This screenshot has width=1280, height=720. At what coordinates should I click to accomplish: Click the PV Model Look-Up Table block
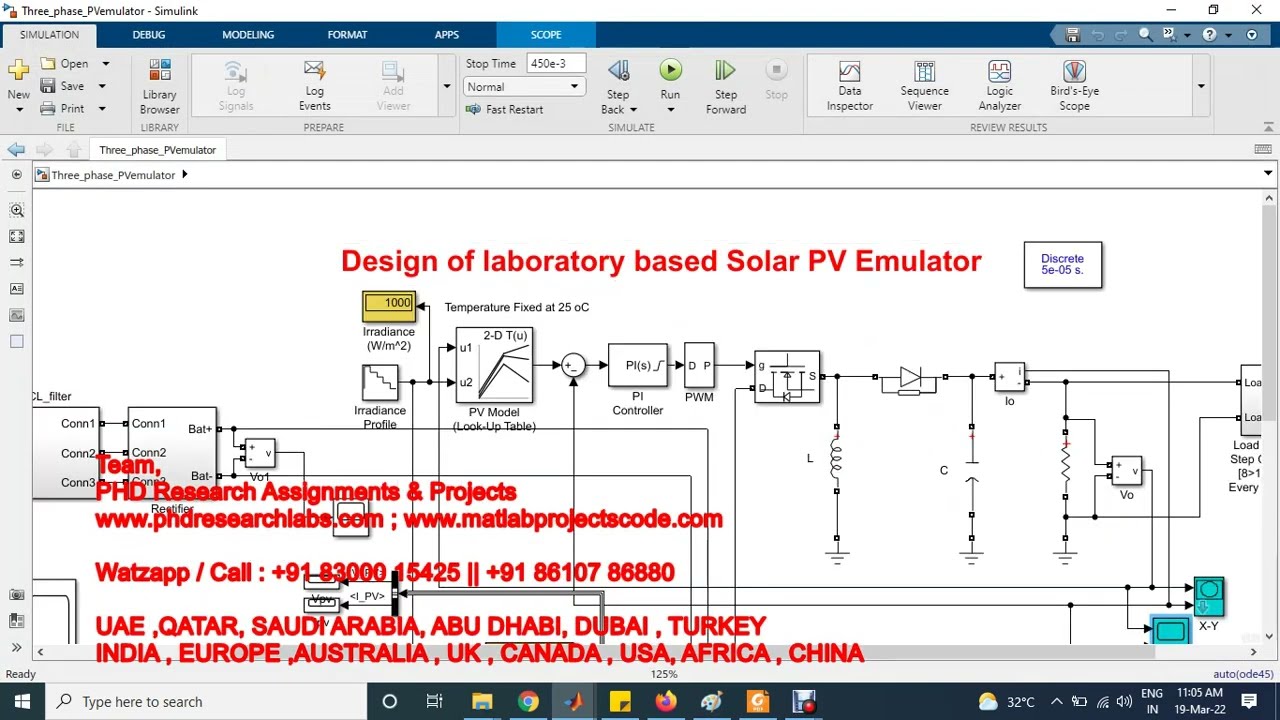(x=494, y=366)
